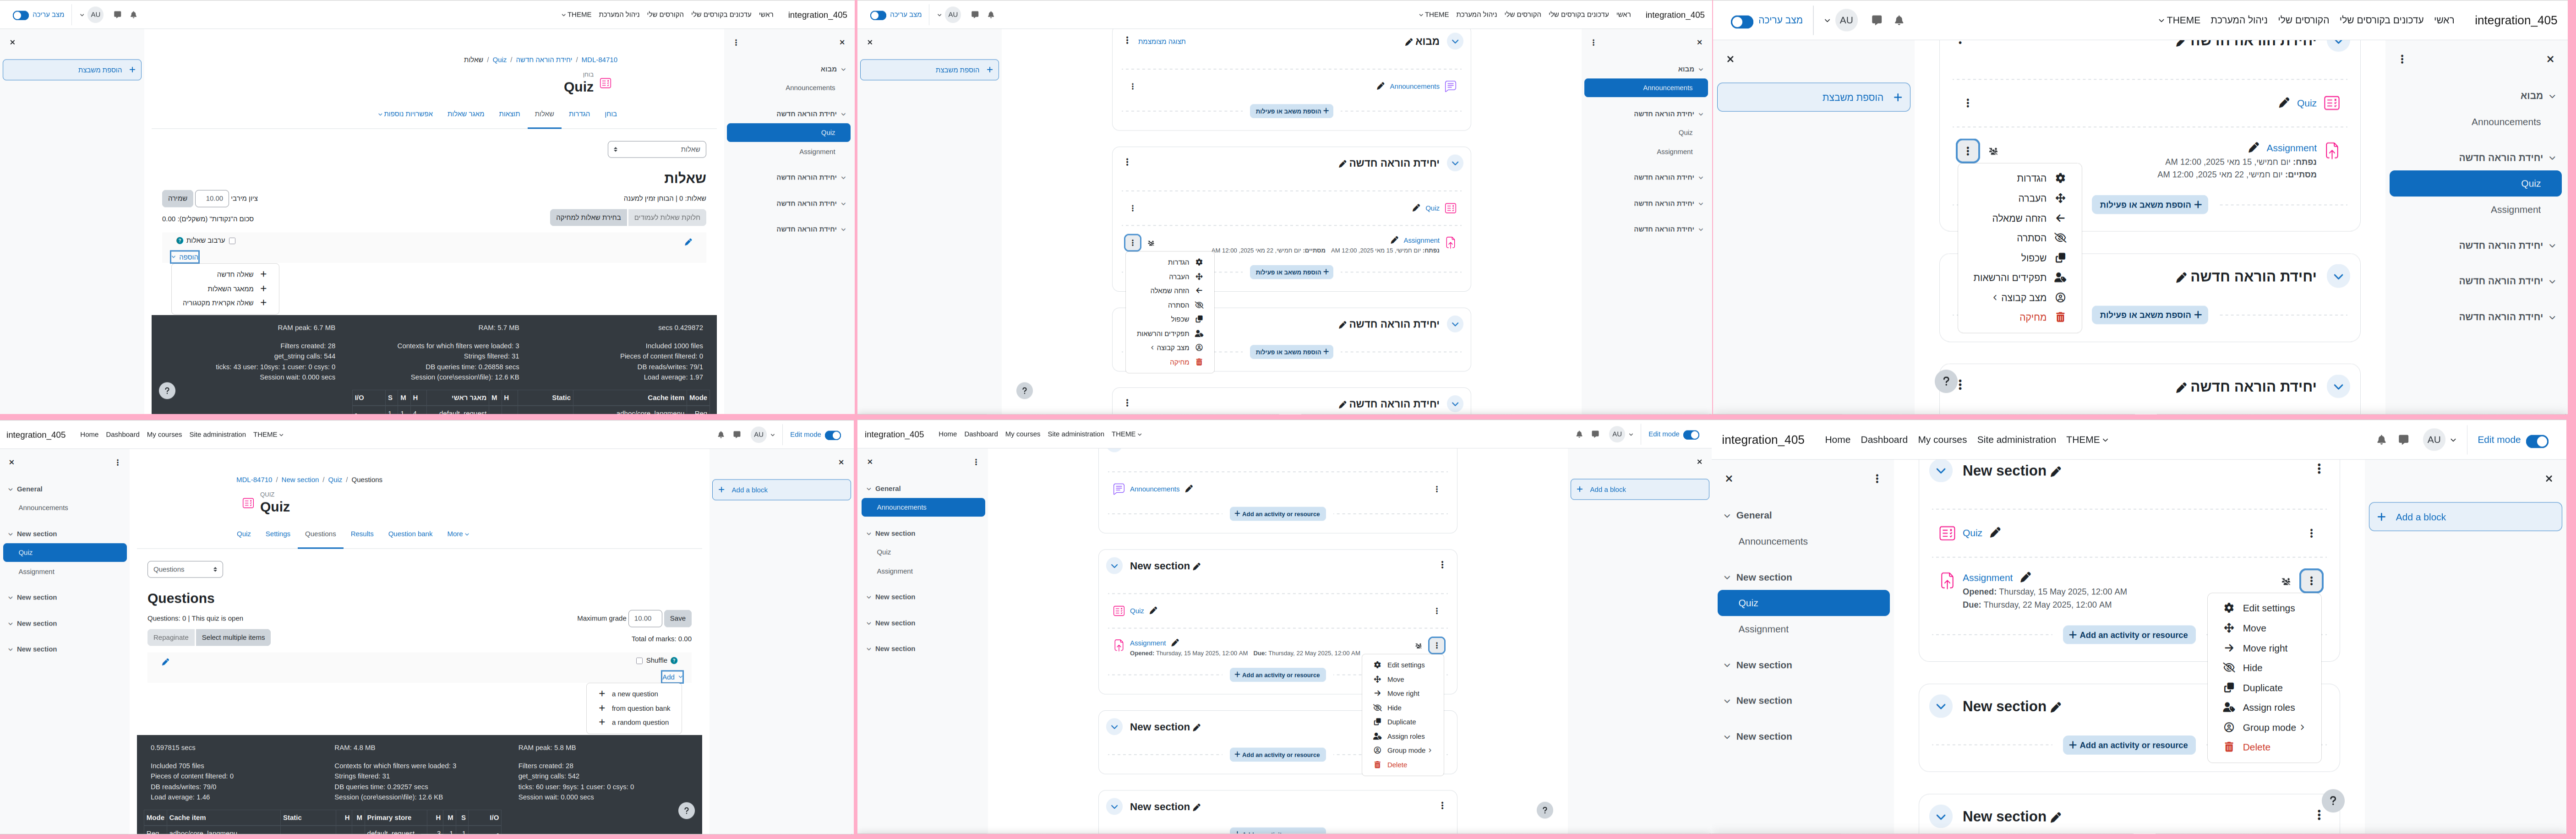Image resolution: width=2576 pixels, height=839 pixels.
Task: Open the AU user menu in zoomed-in English course page
Action: click(2440, 440)
